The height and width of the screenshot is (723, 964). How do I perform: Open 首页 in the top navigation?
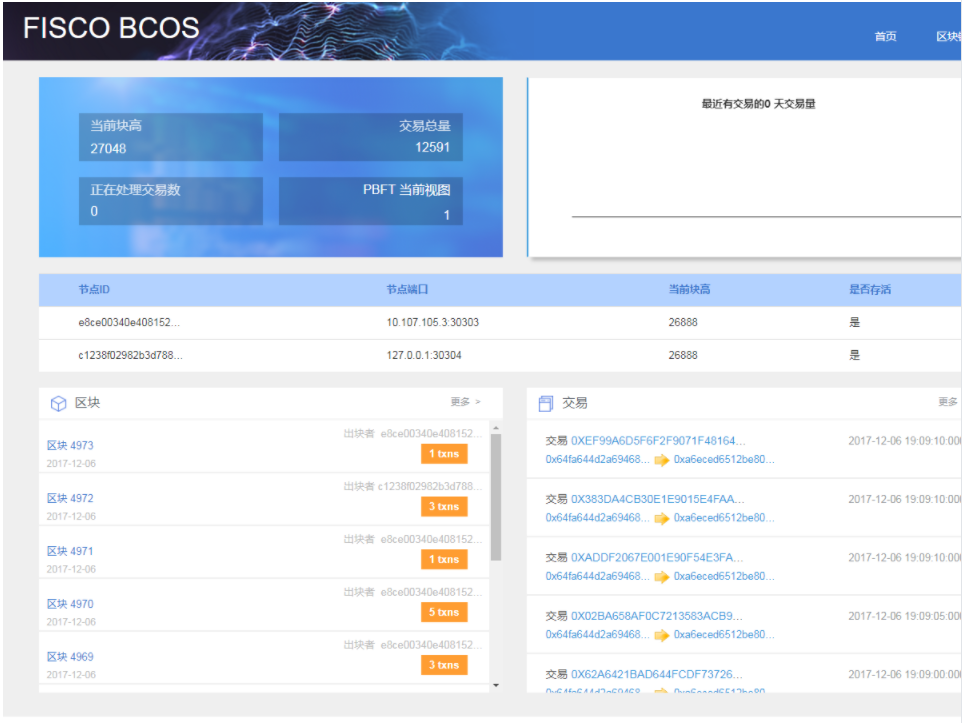click(x=884, y=35)
